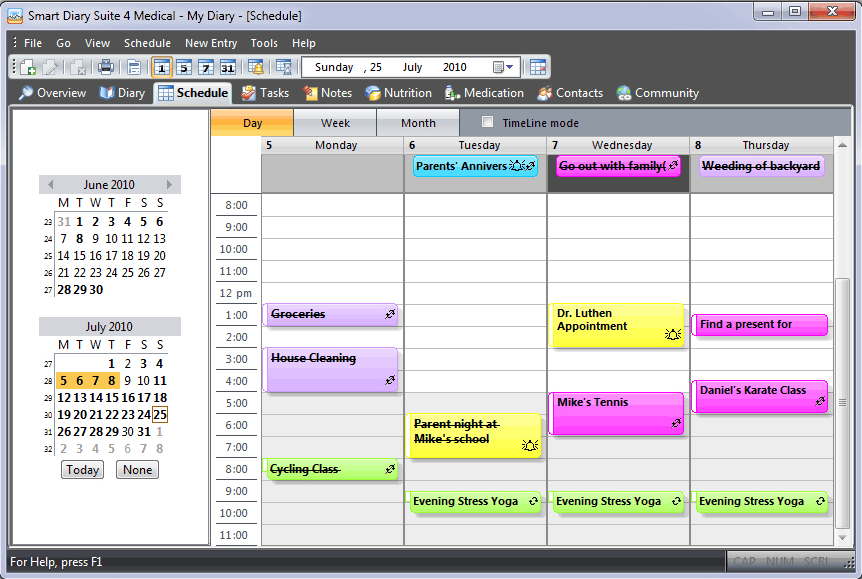
Task: Select the Dr. Luthen Appointment entry
Action: click(616, 325)
